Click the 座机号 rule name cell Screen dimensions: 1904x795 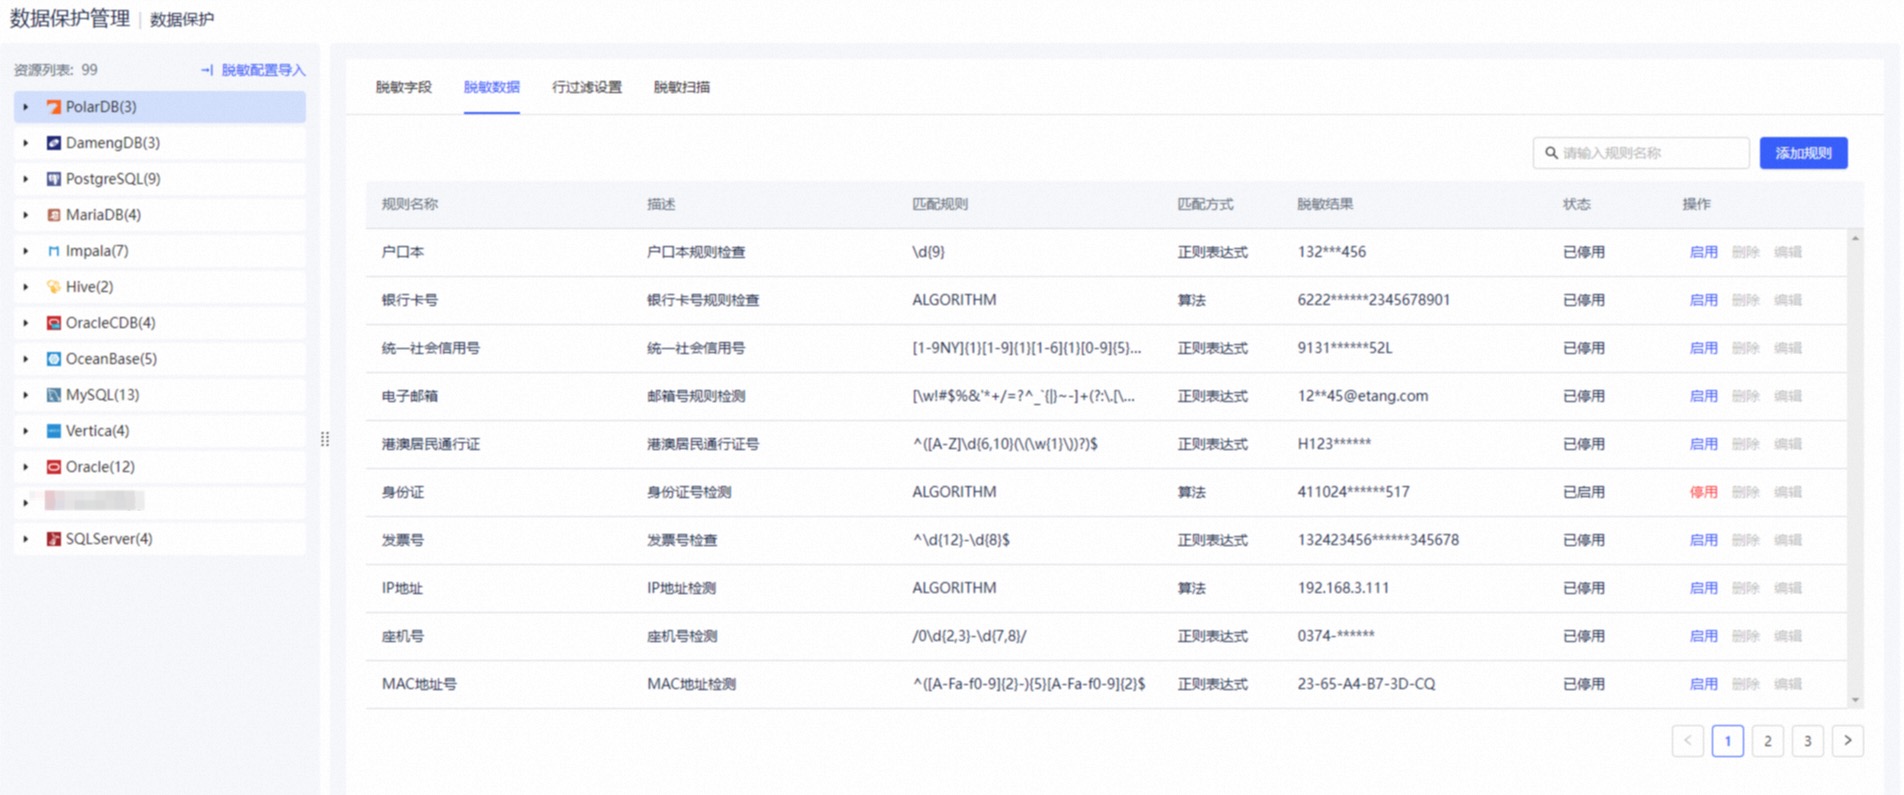[402, 636]
